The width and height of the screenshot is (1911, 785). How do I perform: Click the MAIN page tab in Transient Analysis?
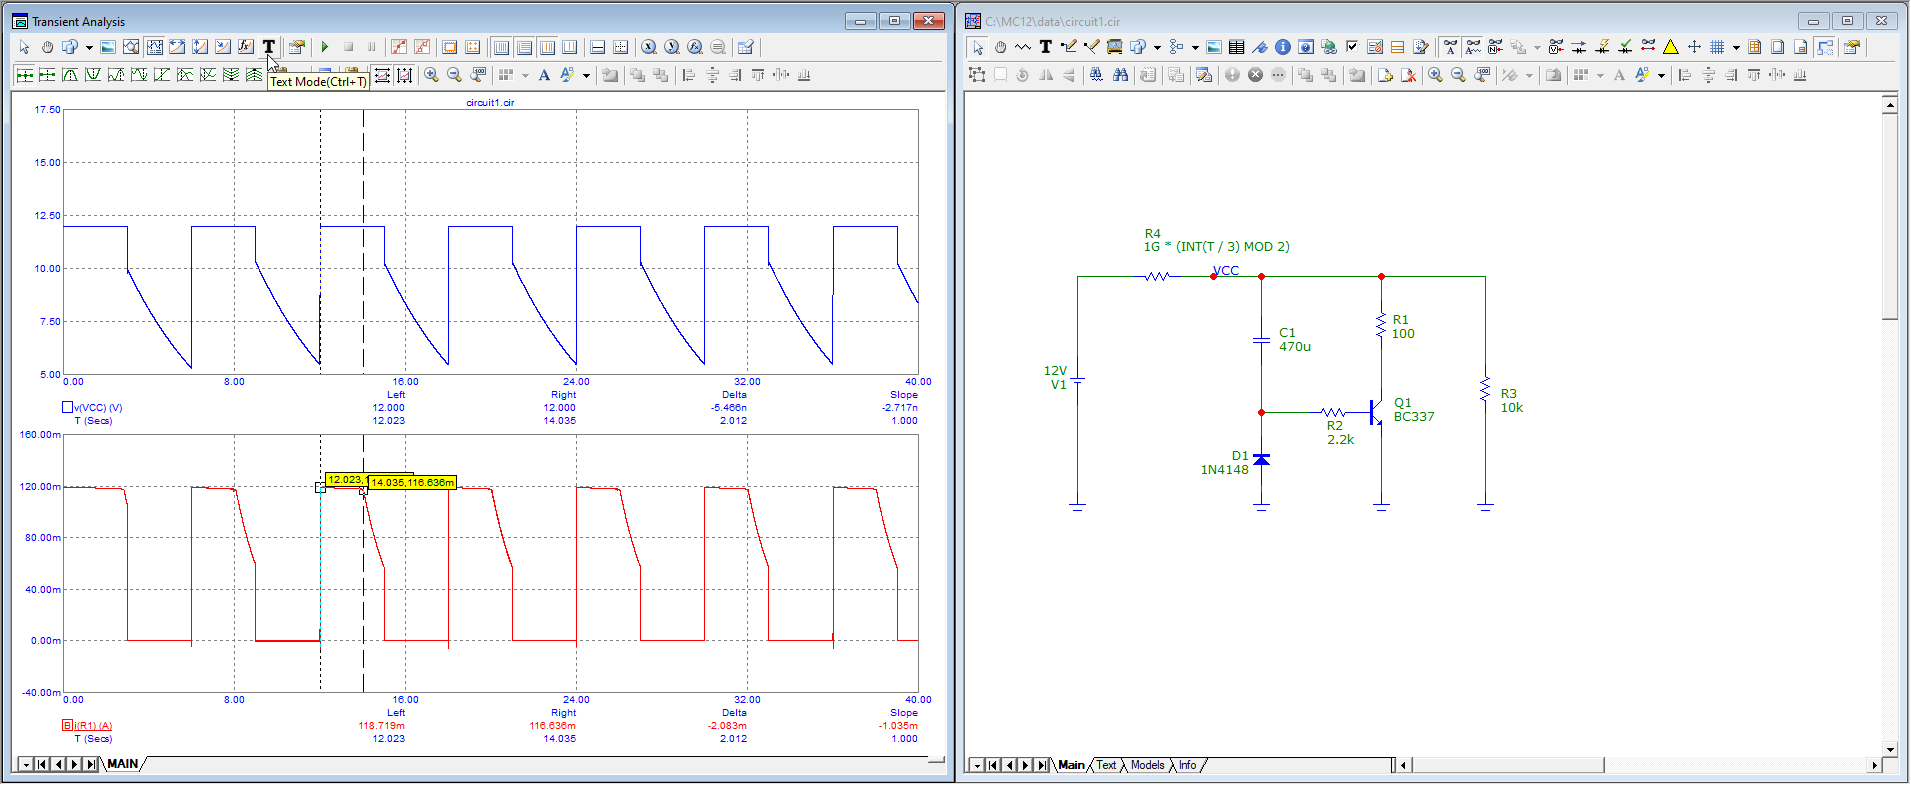[123, 764]
